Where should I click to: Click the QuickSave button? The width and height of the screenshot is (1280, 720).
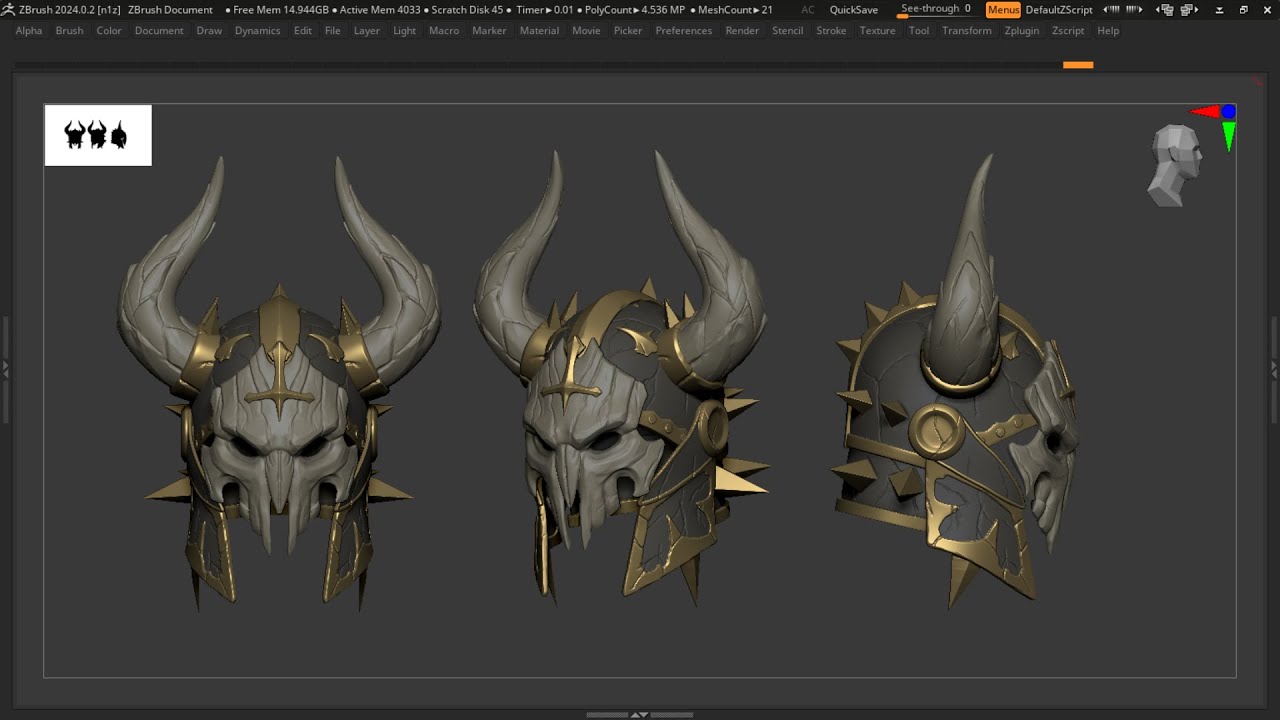(854, 10)
